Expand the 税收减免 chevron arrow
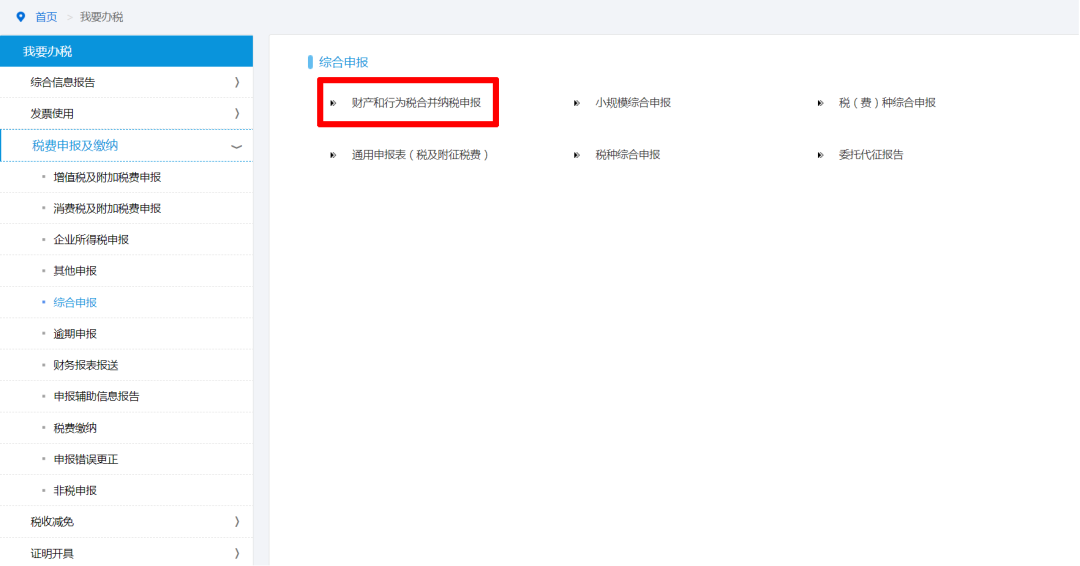Image resolution: width=1080 pixels, height=566 pixels. (x=236, y=522)
